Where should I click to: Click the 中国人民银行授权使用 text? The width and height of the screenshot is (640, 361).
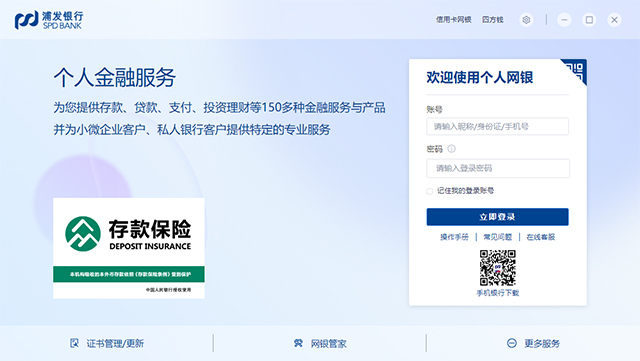tap(169, 290)
